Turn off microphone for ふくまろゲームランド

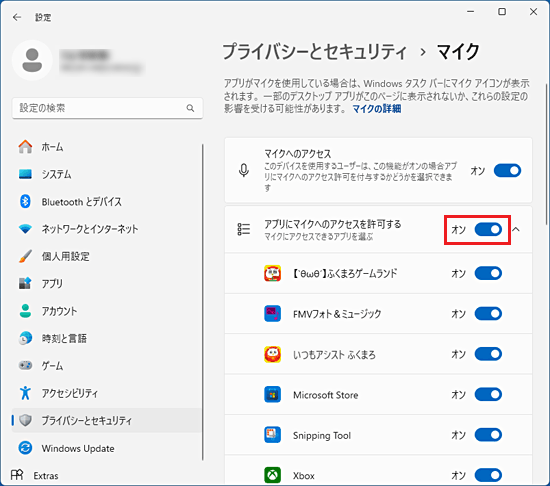(488, 273)
